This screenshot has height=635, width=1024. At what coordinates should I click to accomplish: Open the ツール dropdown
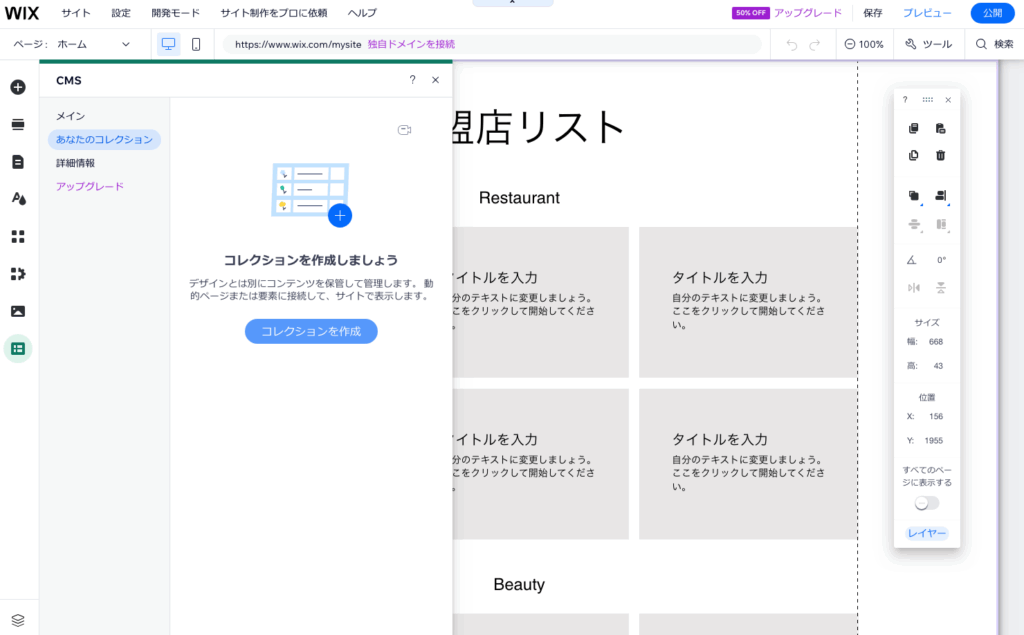pos(928,44)
